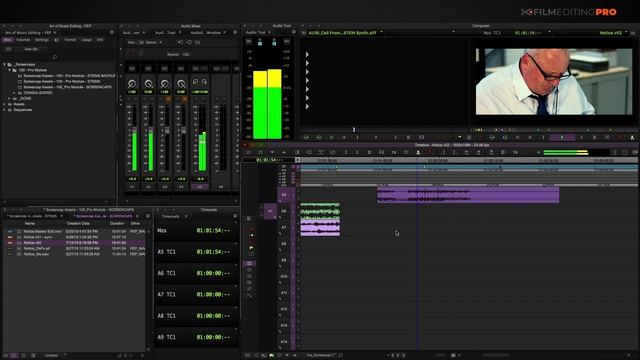The width and height of the screenshot is (640, 360).
Task: Collapse the _Screencaps folder
Action: point(5,64)
